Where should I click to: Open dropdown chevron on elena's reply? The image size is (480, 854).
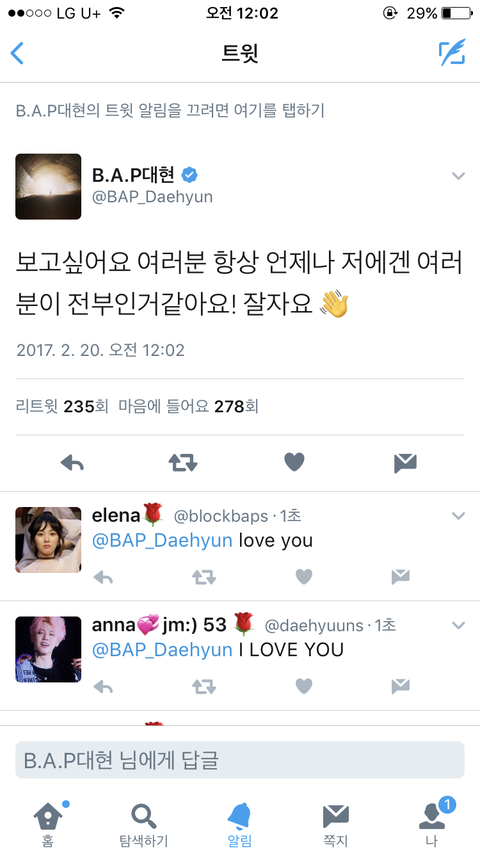459,516
